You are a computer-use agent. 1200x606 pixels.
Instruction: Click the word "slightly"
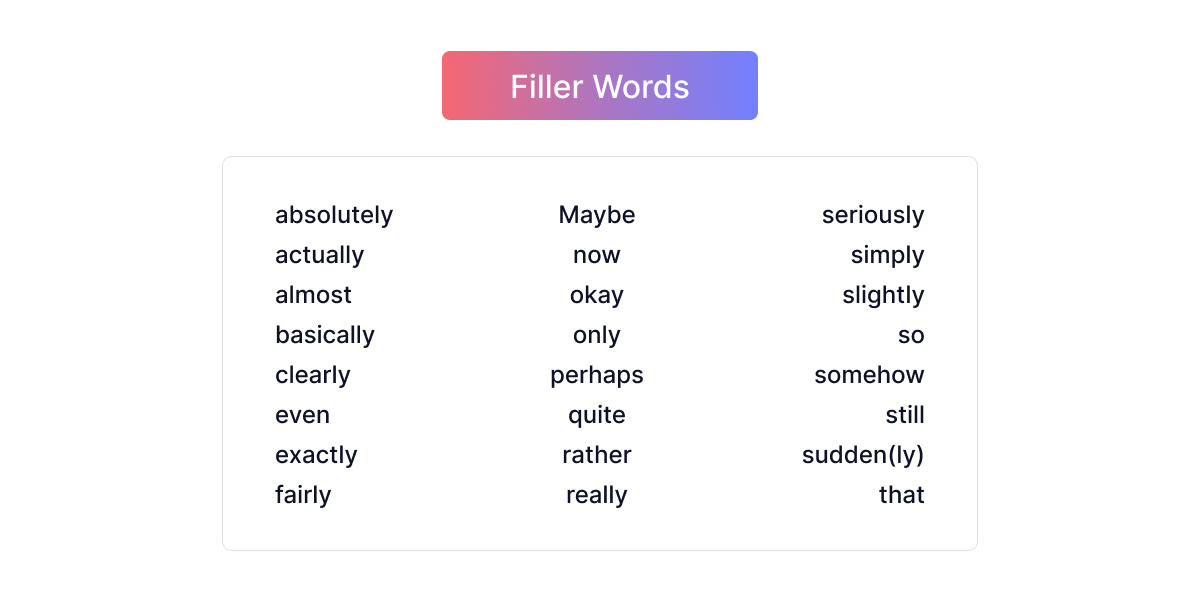(883, 295)
